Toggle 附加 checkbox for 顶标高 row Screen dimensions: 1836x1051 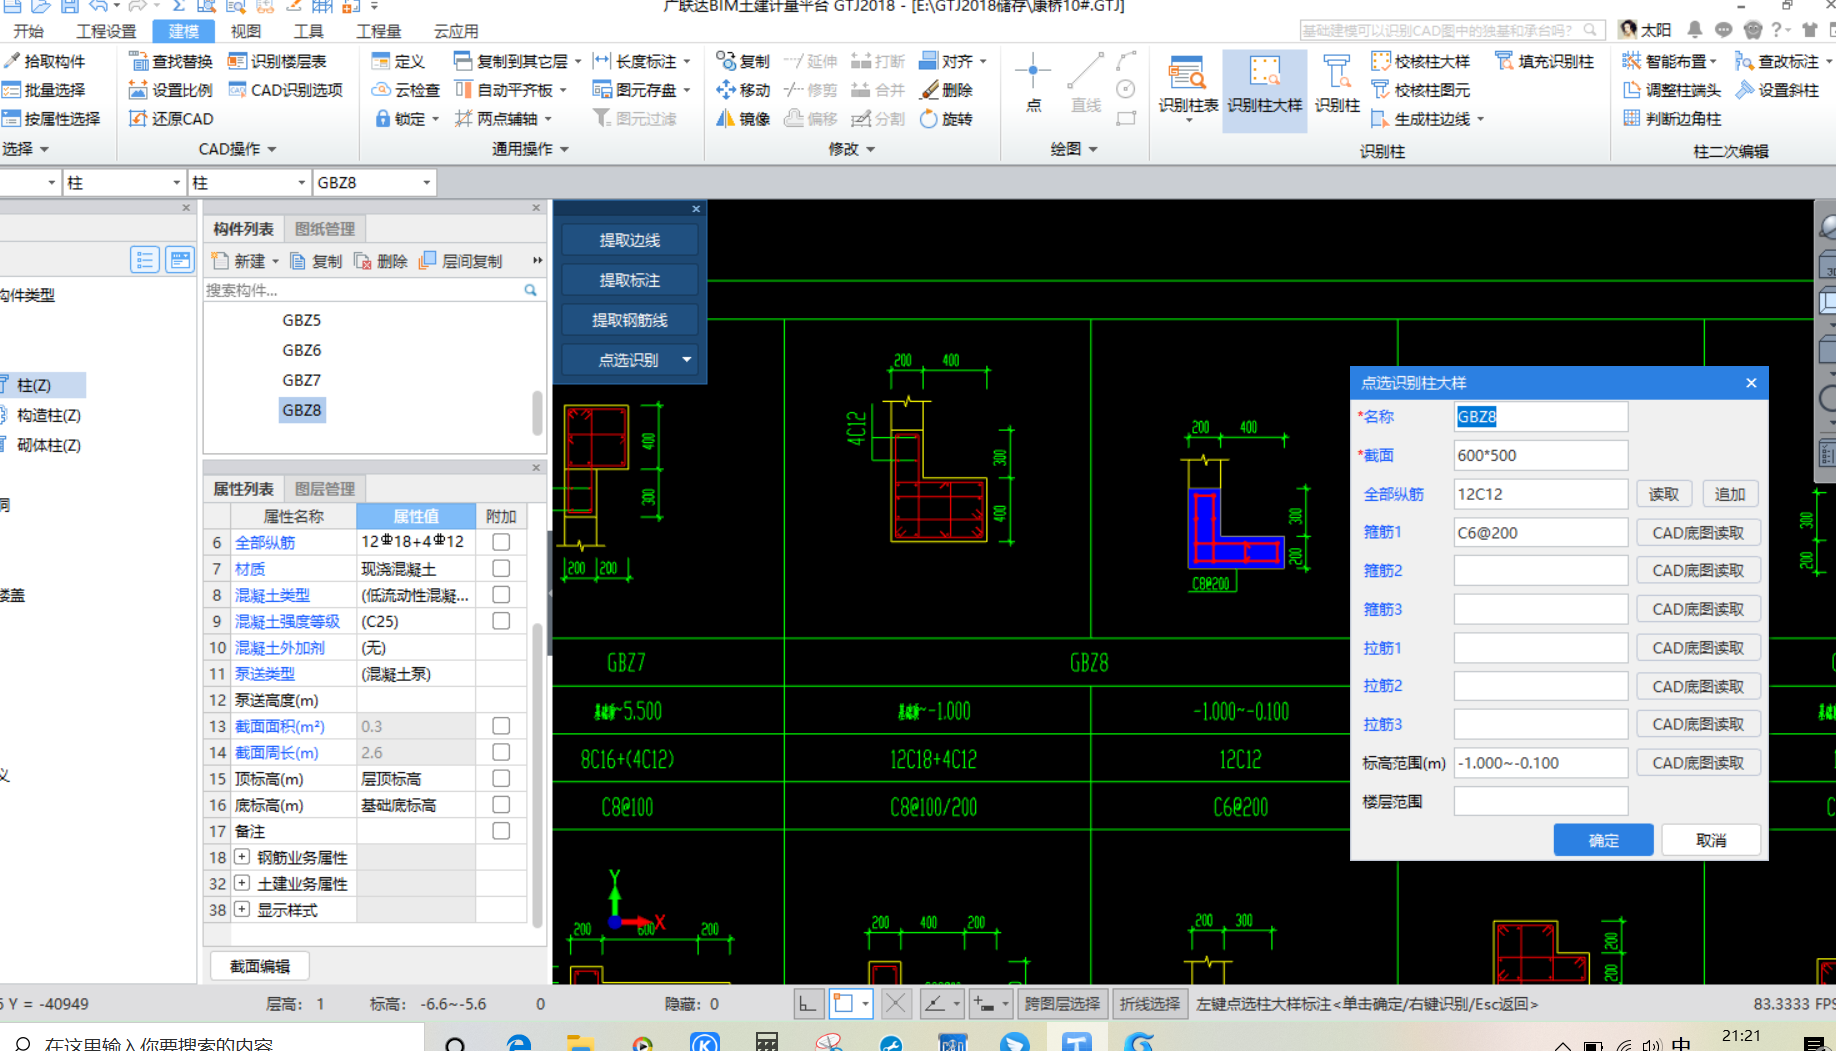[x=501, y=779]
